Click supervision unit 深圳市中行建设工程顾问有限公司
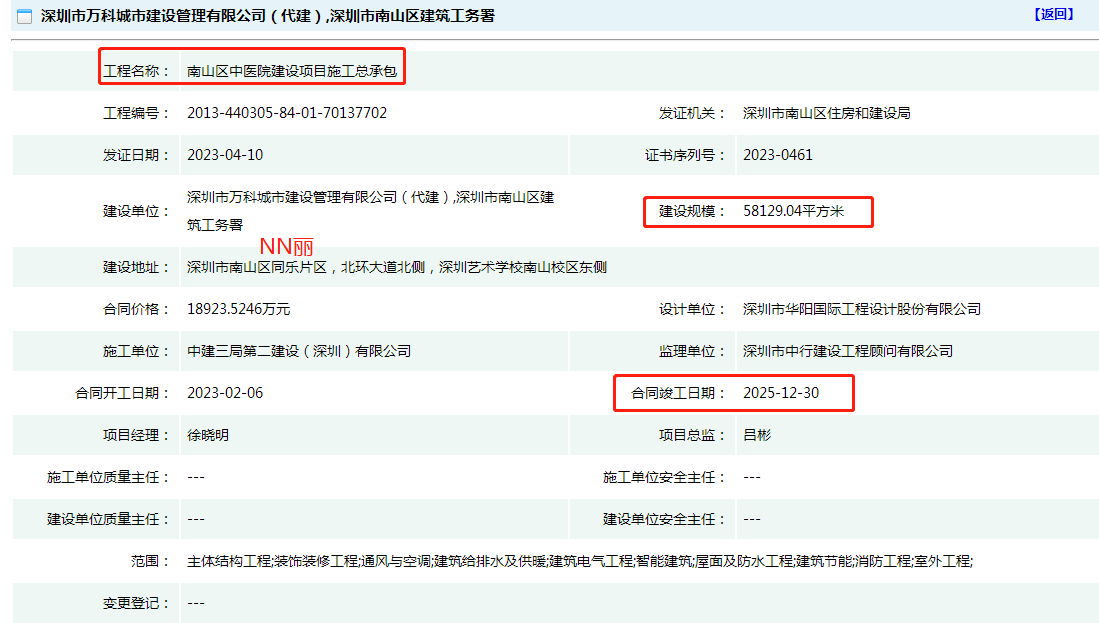The height and width of the screenshot is (623, 1099). [x=847, y=351]
